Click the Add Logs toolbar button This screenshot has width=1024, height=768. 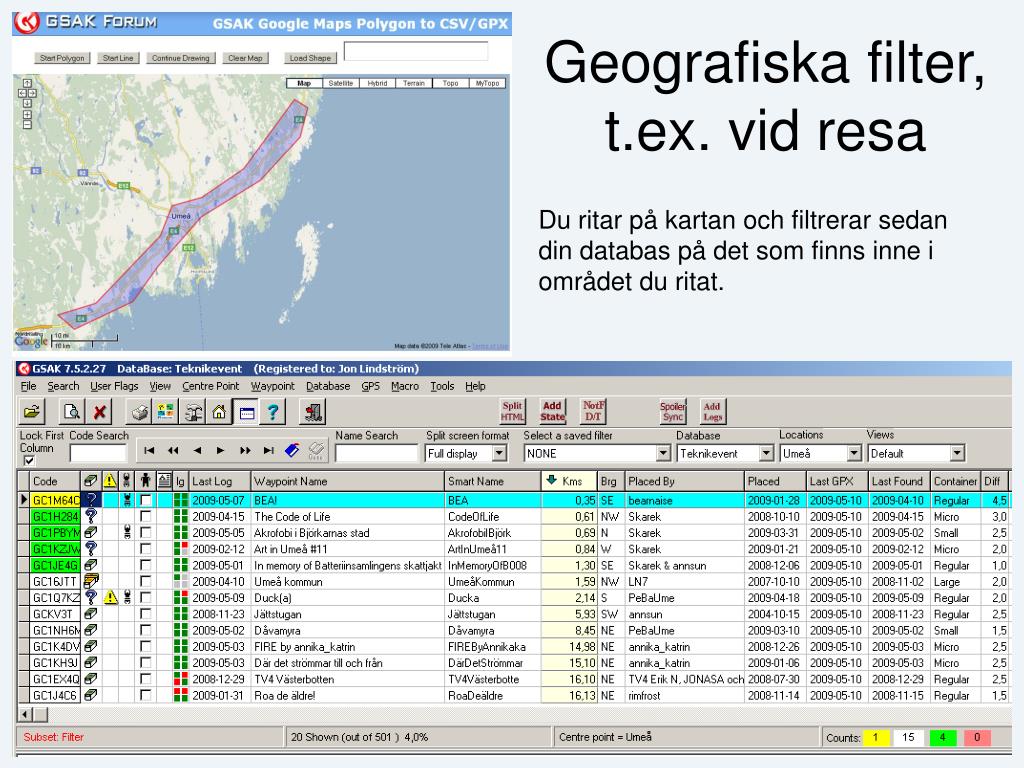[712, 411]
